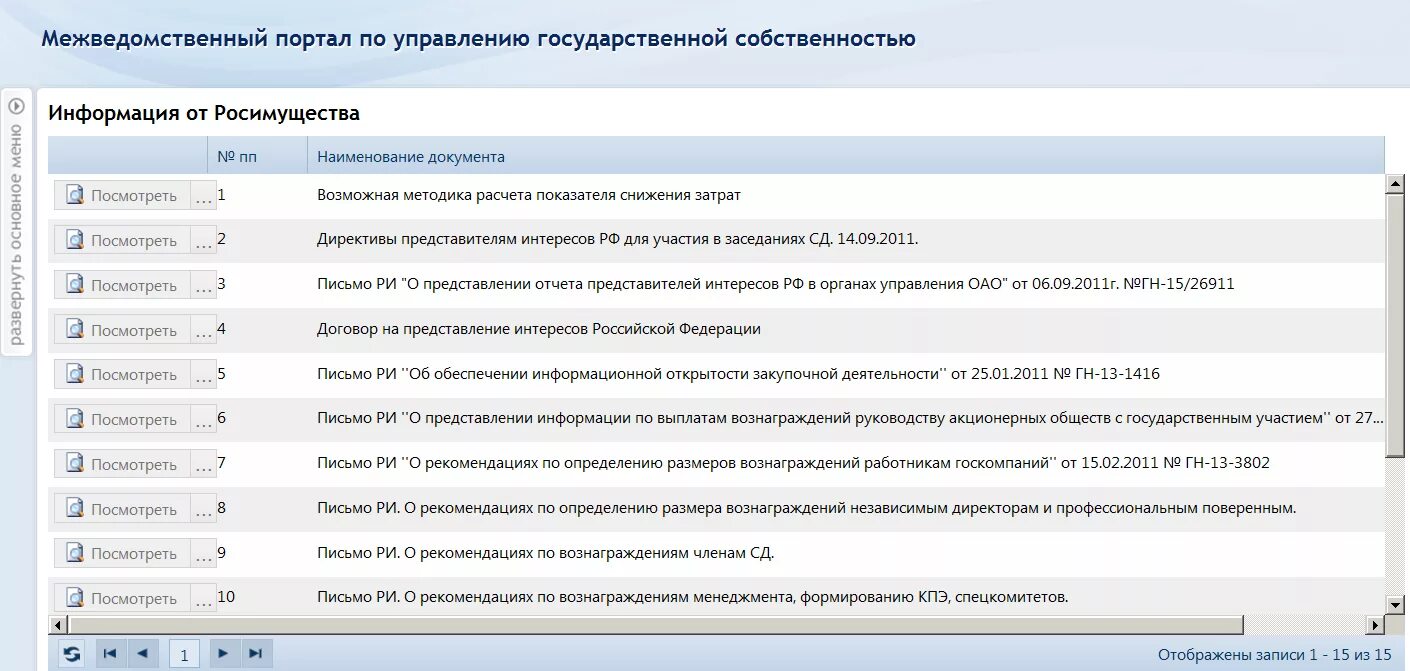Click the vertical scrollbar thumb
This screenshot has height=671, width=1410.
1395,324
